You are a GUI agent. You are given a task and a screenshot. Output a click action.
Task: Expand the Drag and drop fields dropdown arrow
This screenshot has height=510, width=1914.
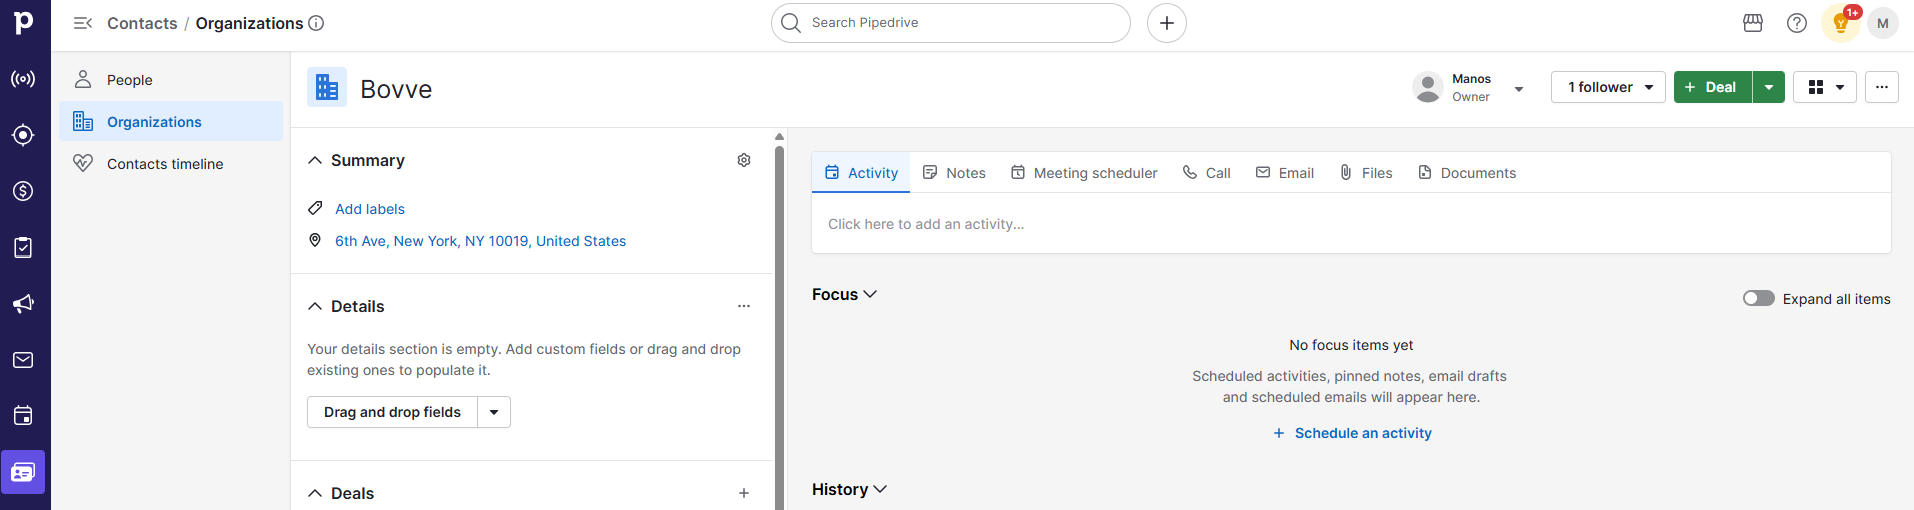click(x=494, y=412)
